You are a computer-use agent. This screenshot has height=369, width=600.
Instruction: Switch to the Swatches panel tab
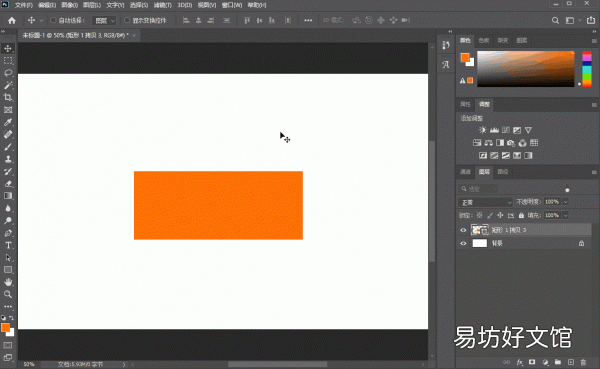[x=484, y=40]
